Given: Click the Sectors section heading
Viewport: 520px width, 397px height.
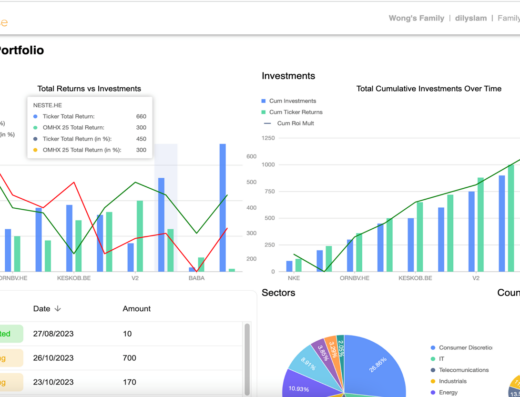Looking at the screenshot, I should pyautogui.click(x=278, y=293).
